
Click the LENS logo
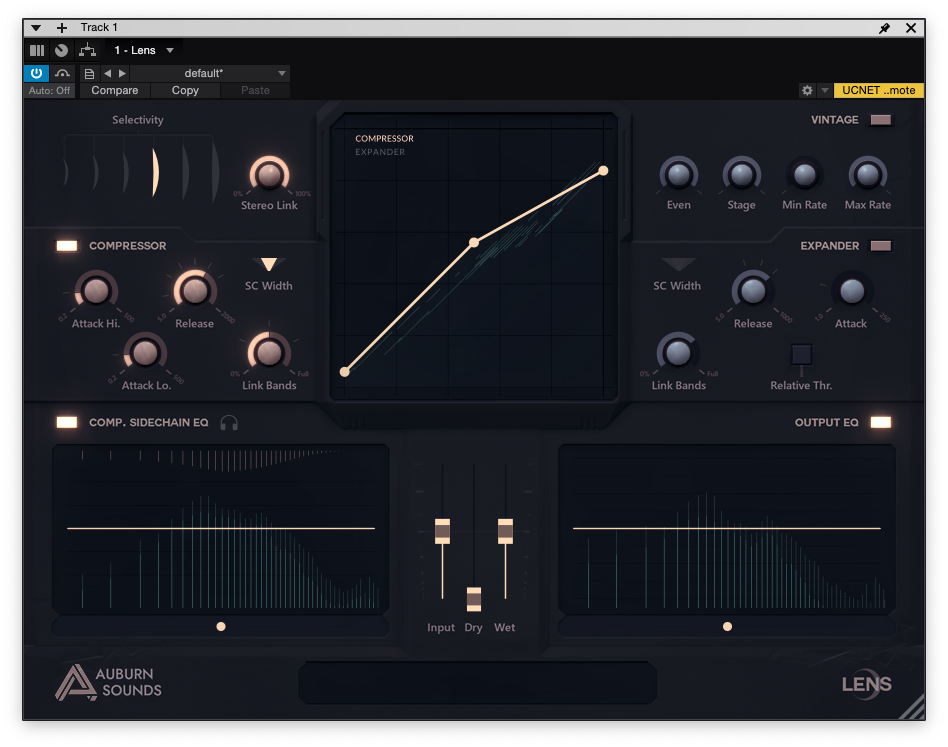click(x=867, y=684)
